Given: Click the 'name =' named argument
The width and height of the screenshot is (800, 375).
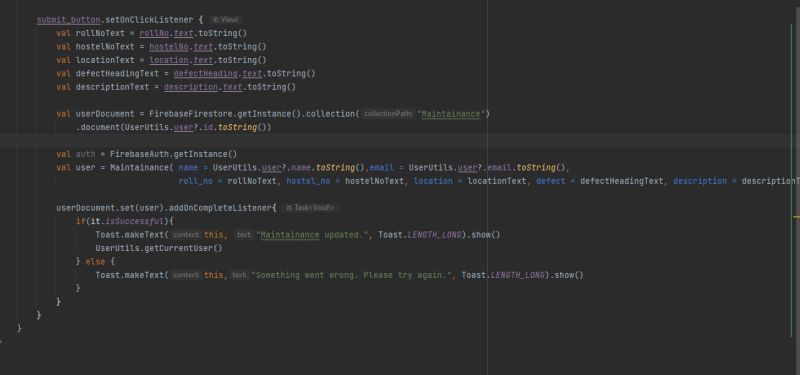Looking at the screenshot, I should [193, 167].
